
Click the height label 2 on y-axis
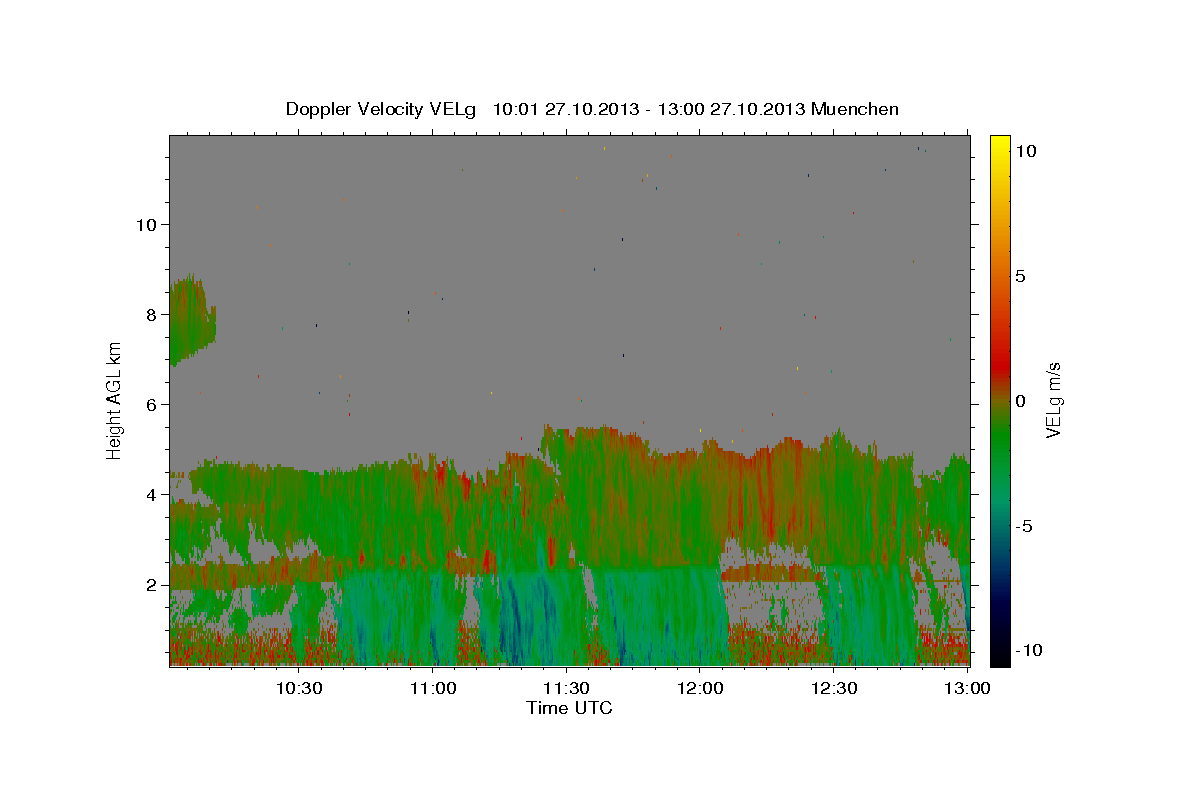click(x=151, y=584)
